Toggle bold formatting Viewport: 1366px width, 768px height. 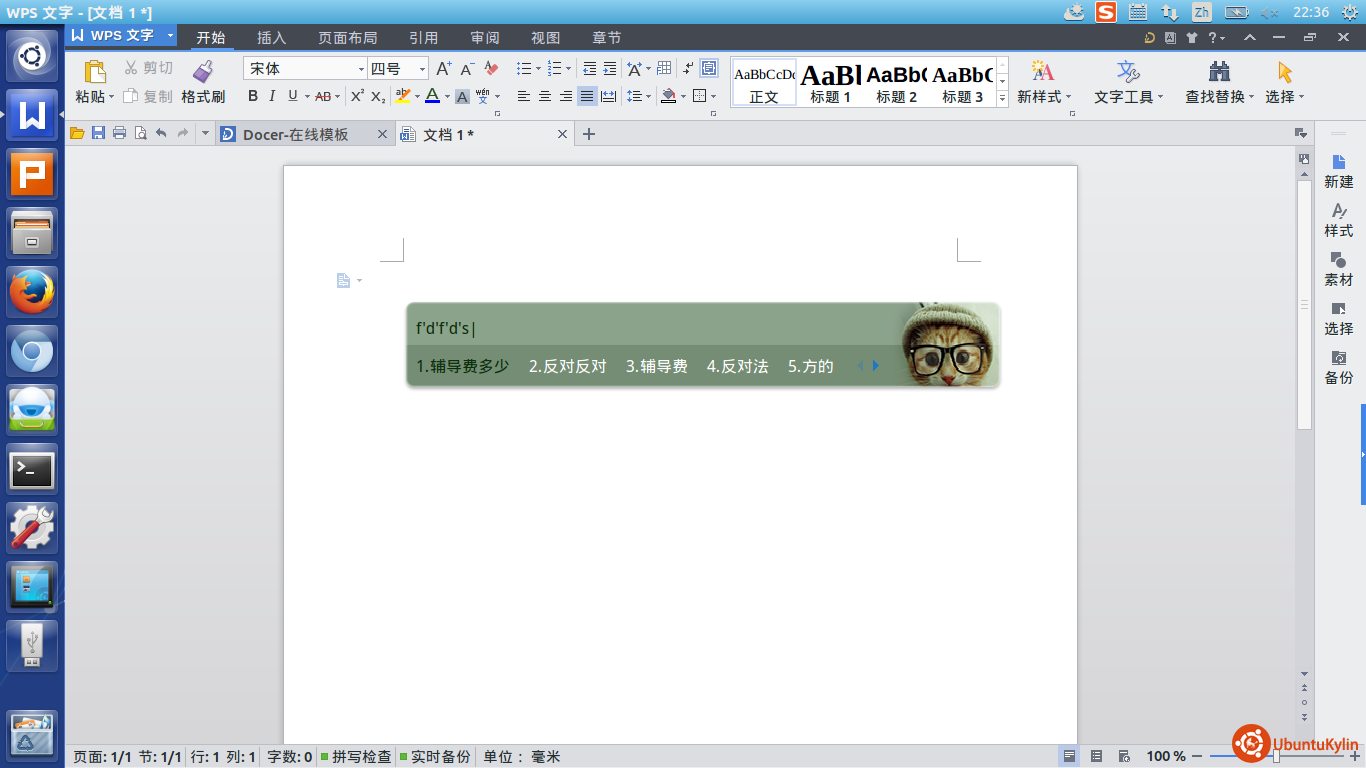point(253,96)
